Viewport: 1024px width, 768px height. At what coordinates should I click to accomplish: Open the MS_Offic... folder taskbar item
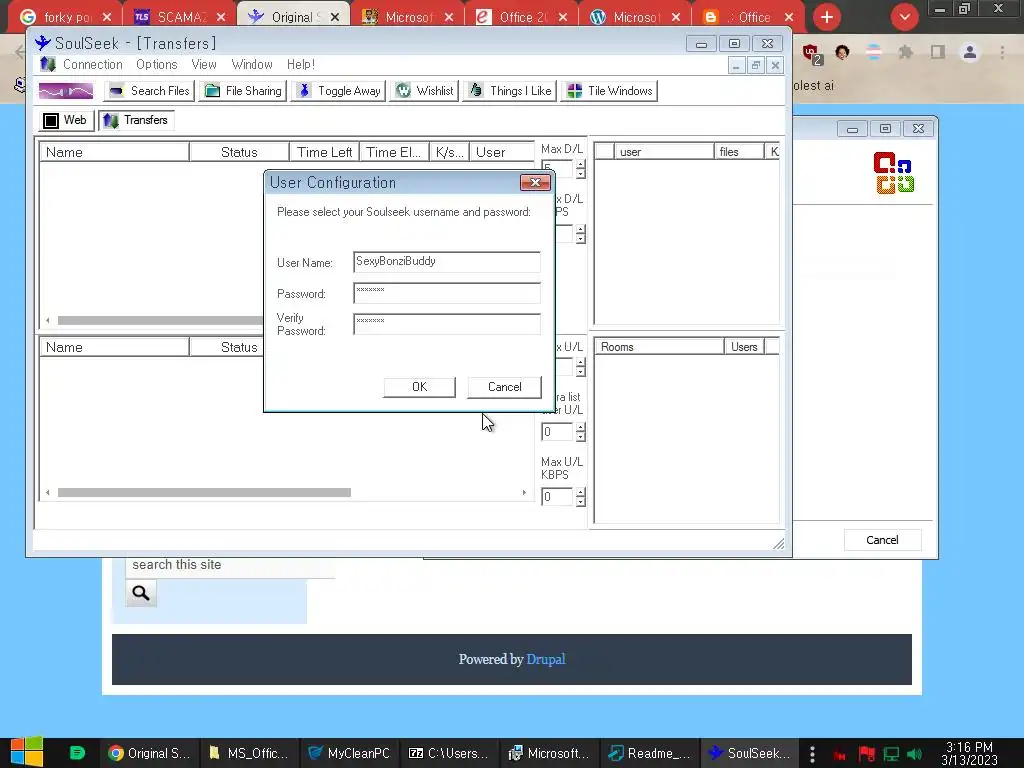point(249,753)
